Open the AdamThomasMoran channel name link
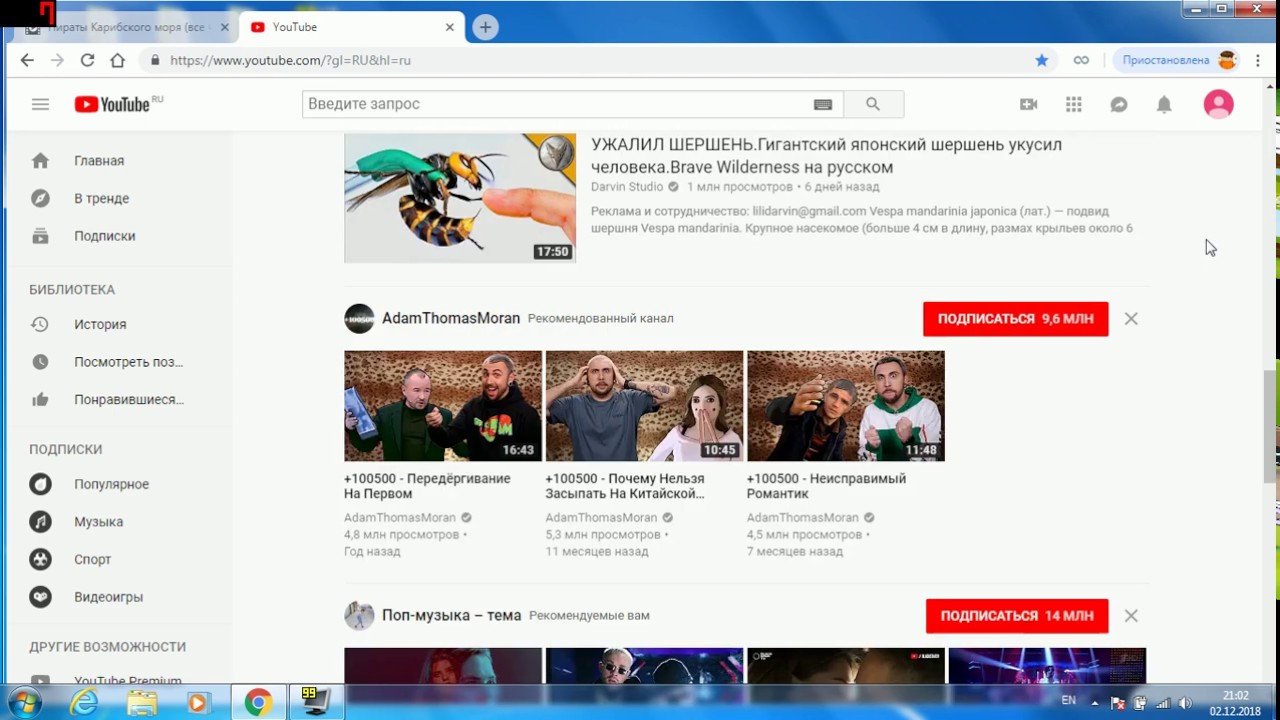Viewport: 1280px width, 720px height. pos(451,318)
